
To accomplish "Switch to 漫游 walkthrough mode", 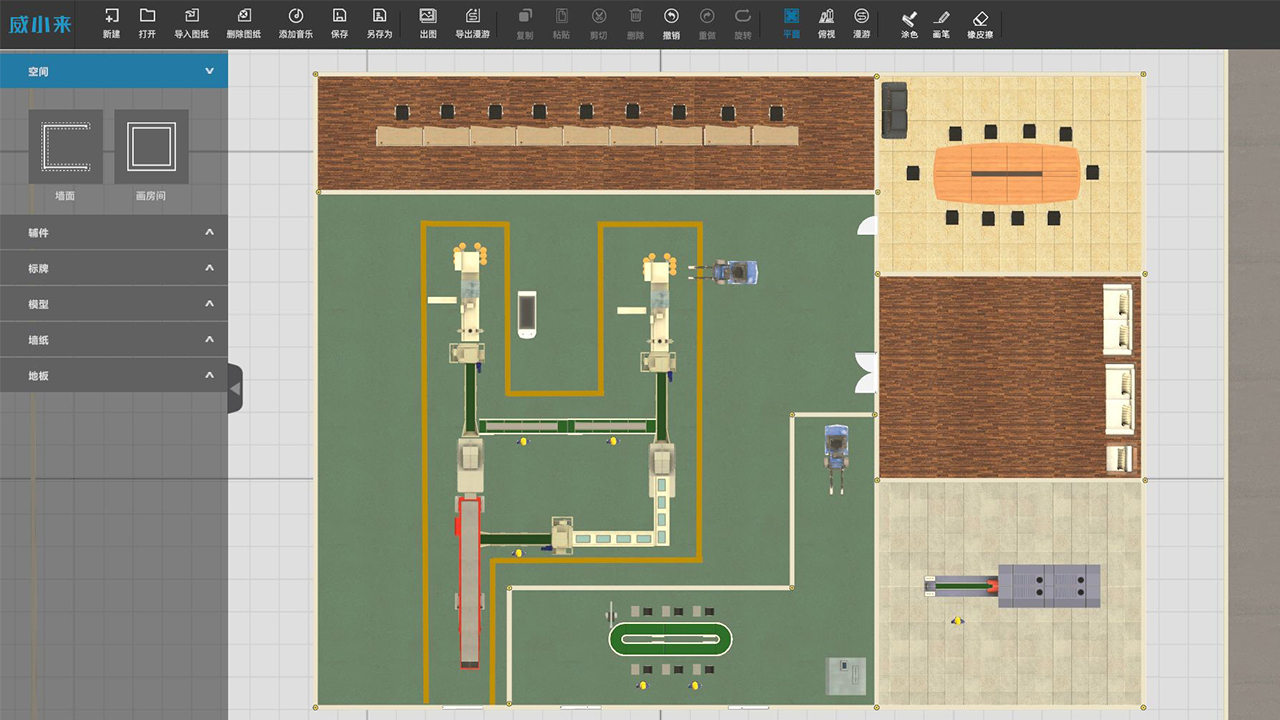I will (861, 22).
